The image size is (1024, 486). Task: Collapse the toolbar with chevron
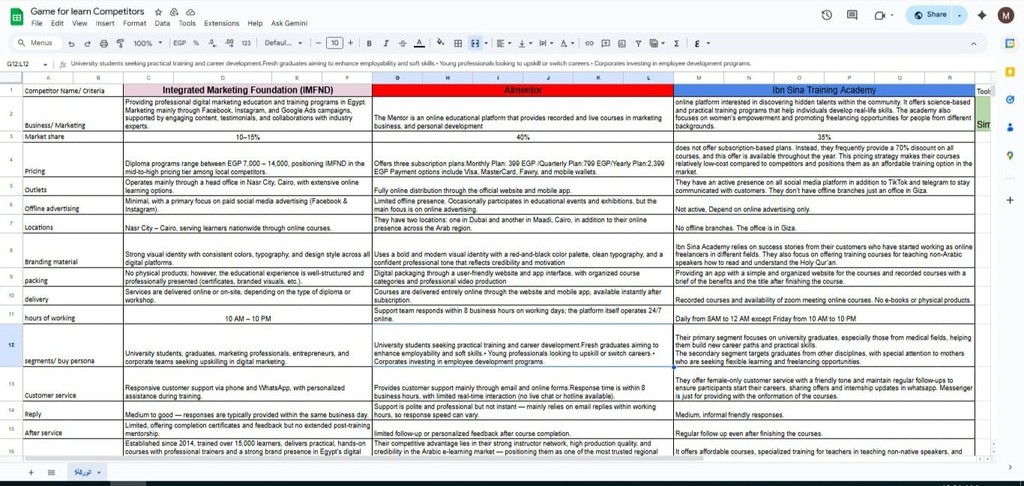coord(974,43)
